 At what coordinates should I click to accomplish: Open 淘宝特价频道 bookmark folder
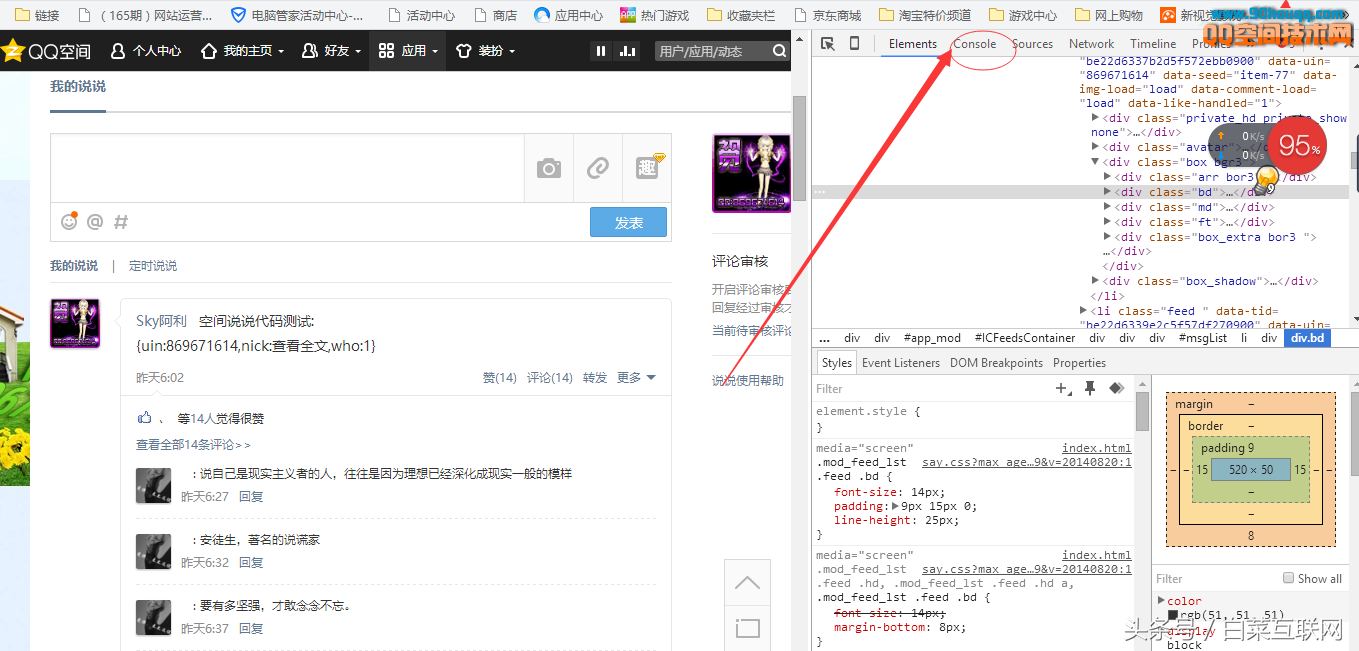(x=925, y=15)
